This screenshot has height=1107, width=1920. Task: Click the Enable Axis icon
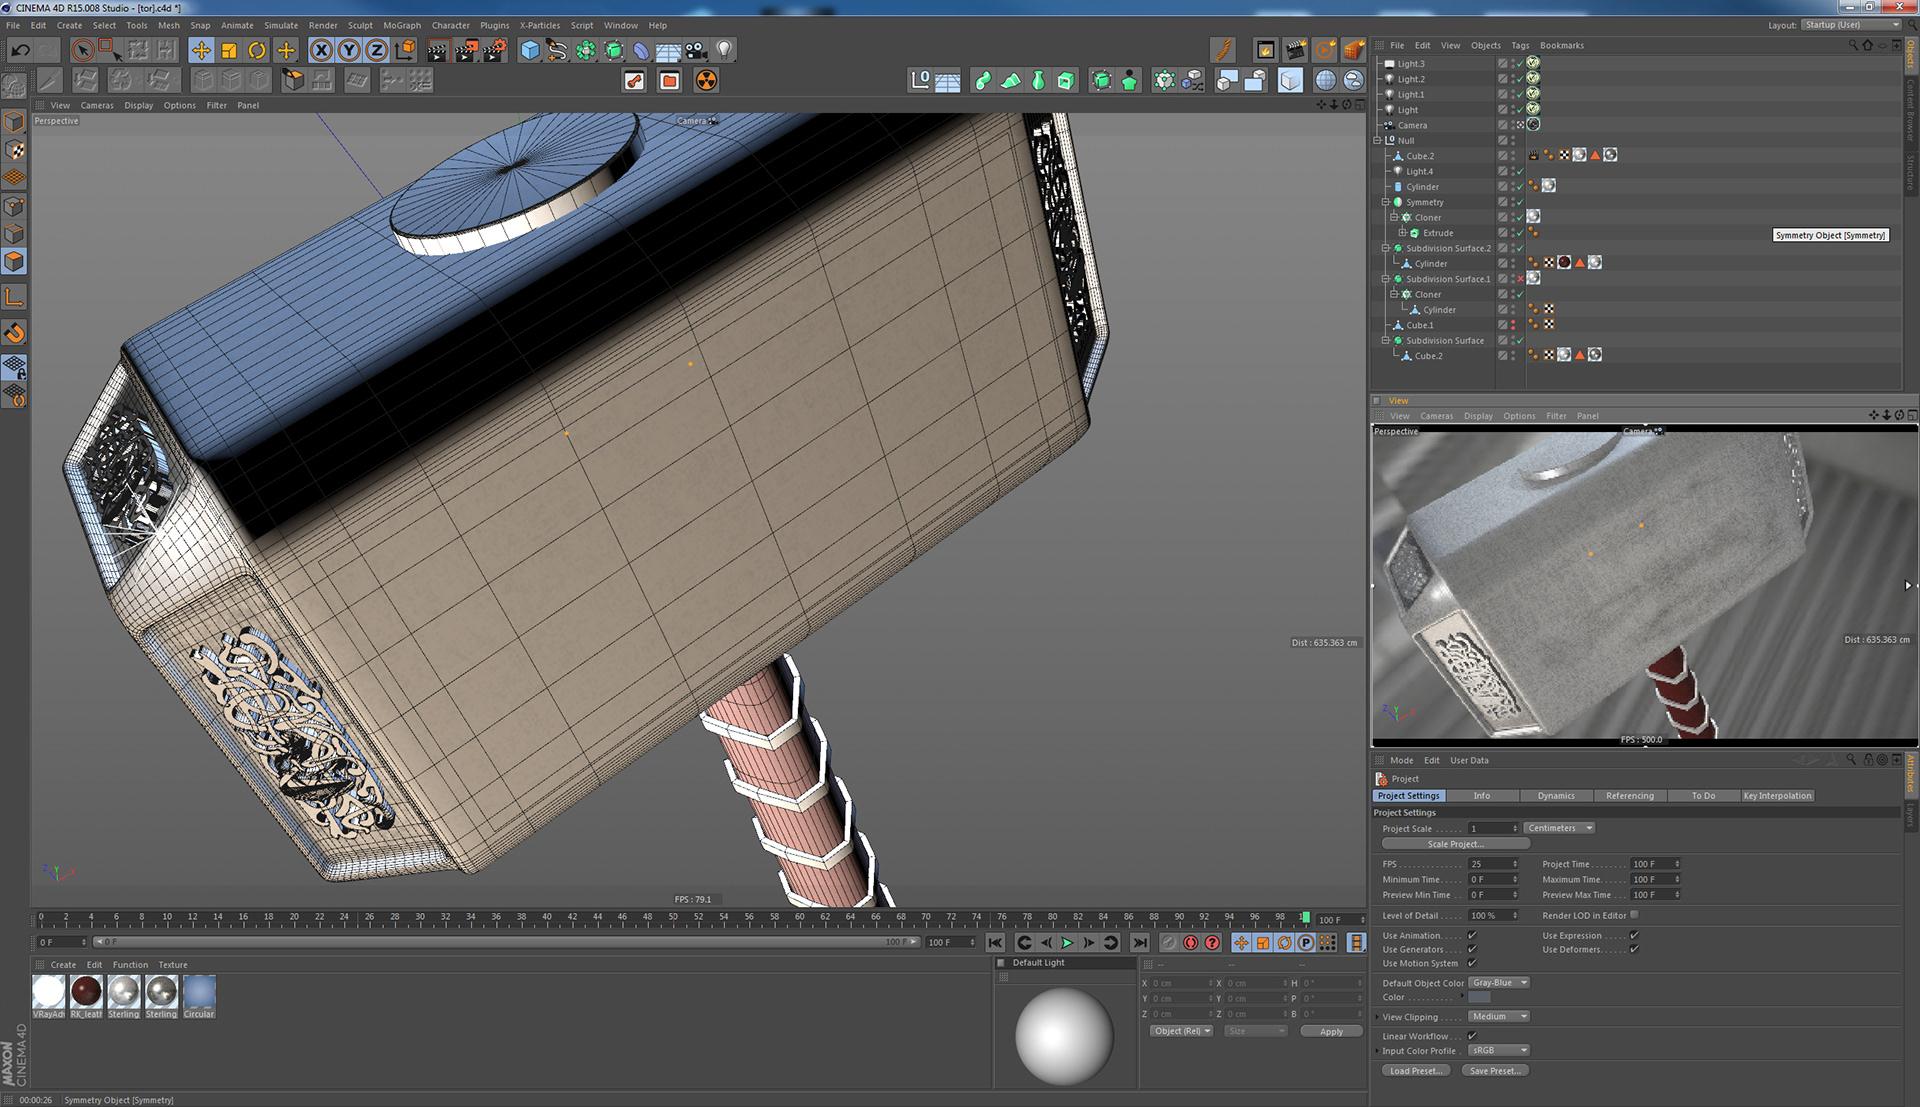(14, 298)
